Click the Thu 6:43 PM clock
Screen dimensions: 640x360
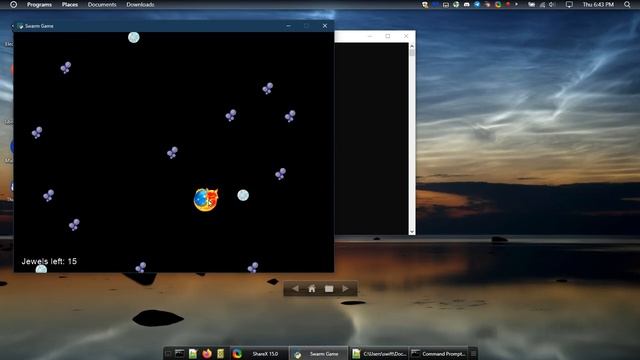tap(598, 4)
